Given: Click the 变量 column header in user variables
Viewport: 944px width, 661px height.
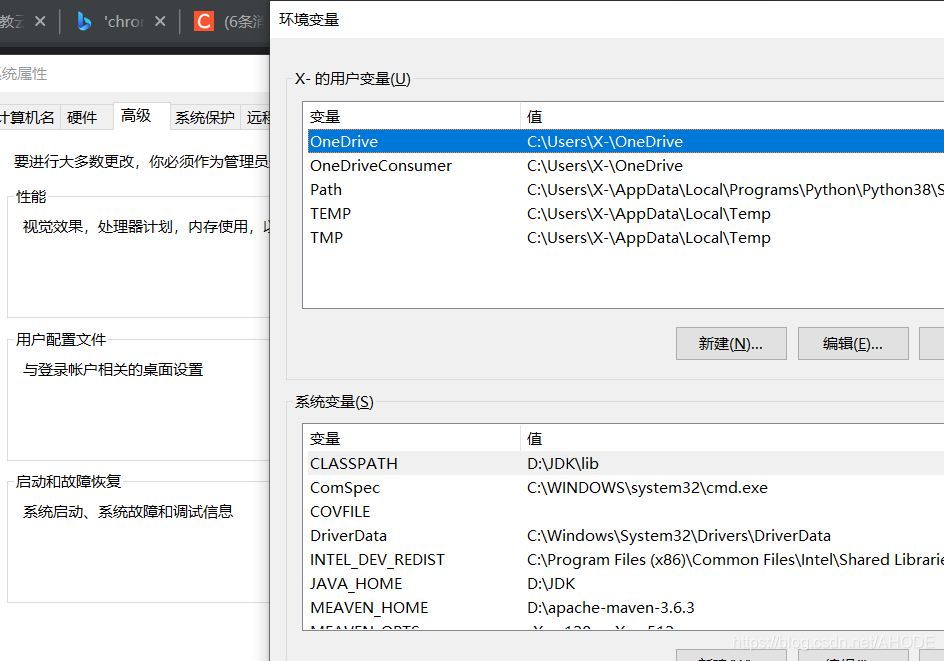Looking at the screenshot, I should pos(414,117).
